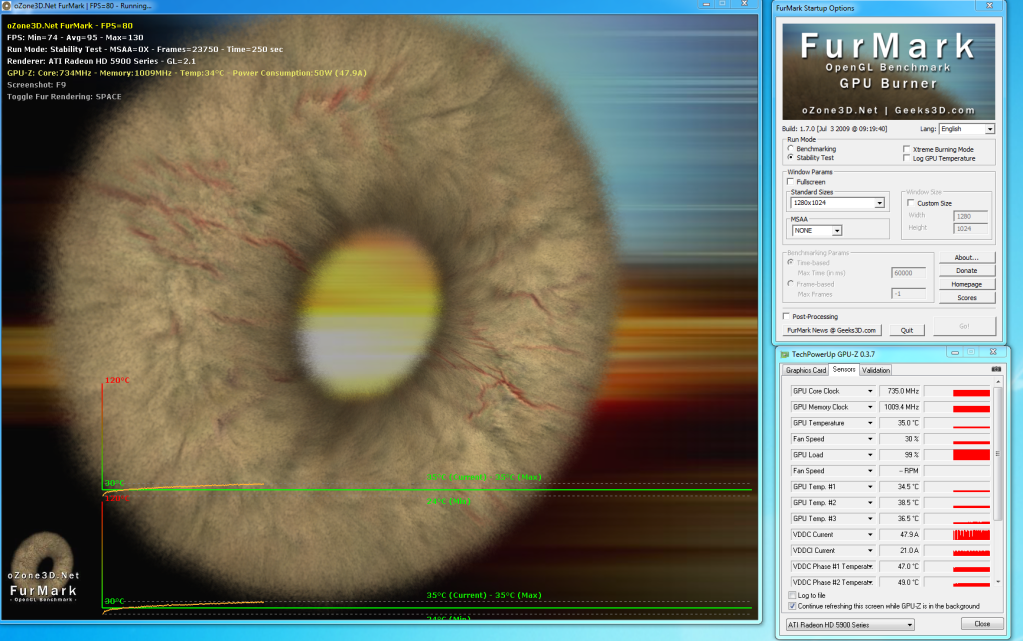Click the 1009.4 MHz memory clock value
This screenshot has height=641, width=1023.
900,407
